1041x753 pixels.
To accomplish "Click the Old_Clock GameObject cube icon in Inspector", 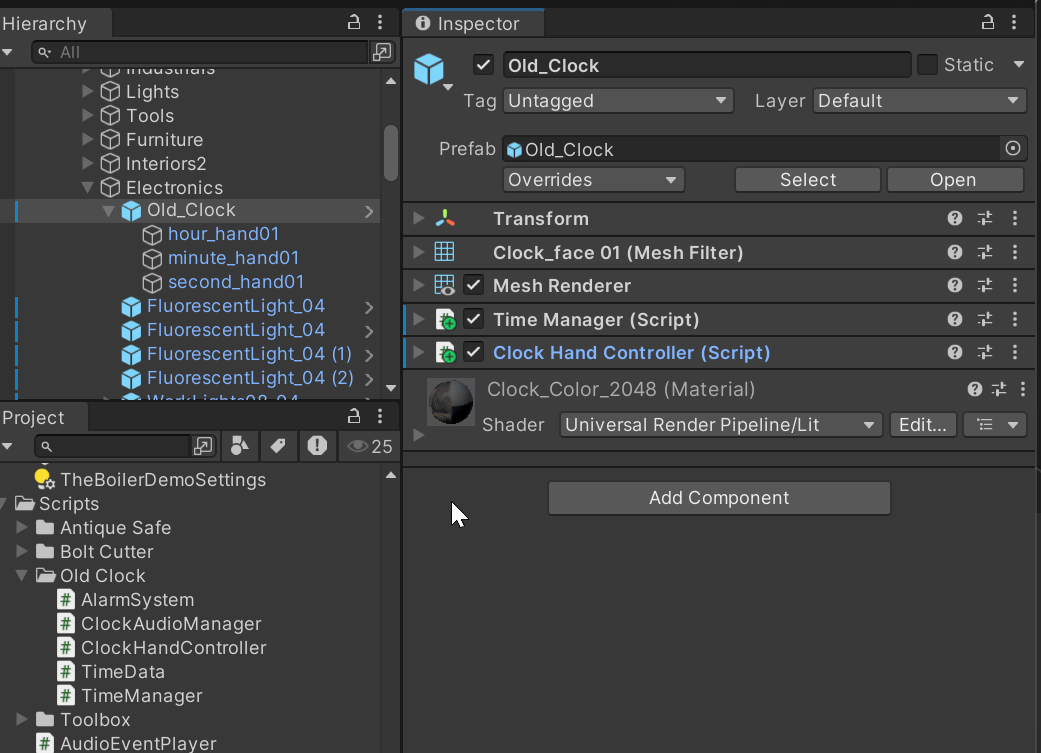I will [429, 68].
